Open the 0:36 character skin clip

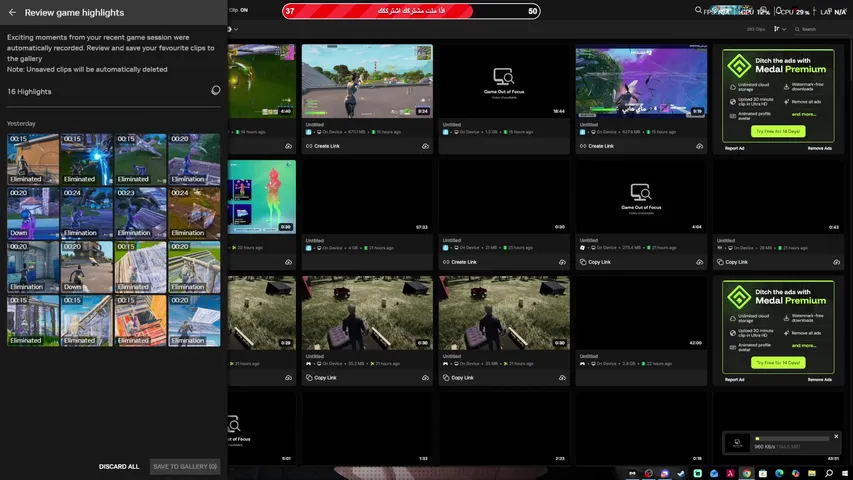(262, 196)
